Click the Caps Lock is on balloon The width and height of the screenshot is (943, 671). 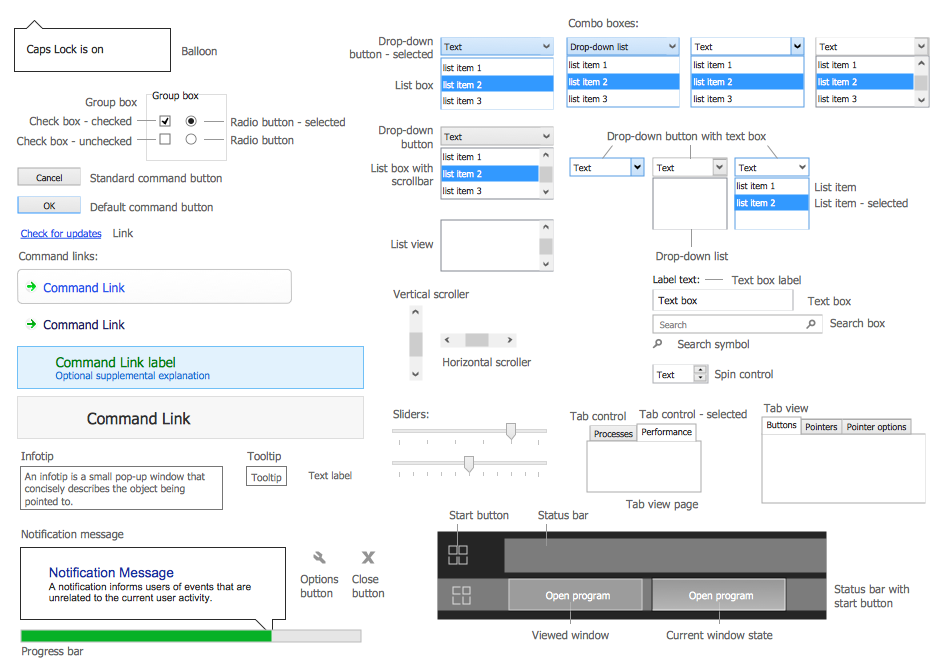tap(92, 49)
